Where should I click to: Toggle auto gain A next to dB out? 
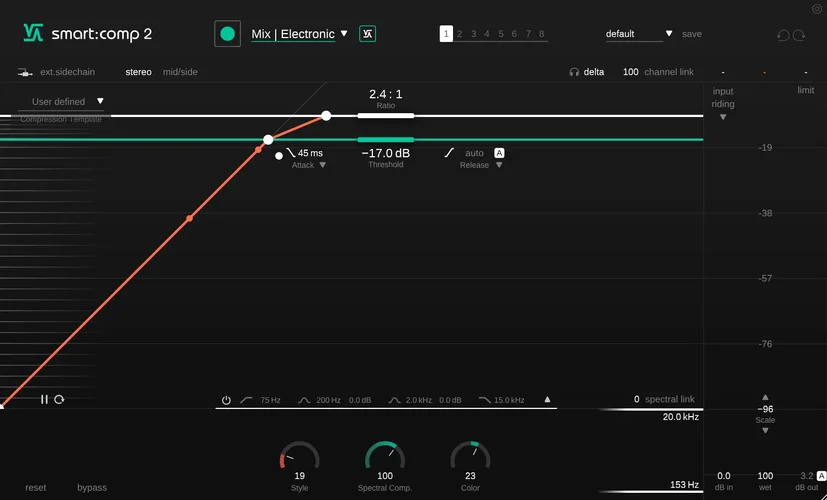click(821, 476)
